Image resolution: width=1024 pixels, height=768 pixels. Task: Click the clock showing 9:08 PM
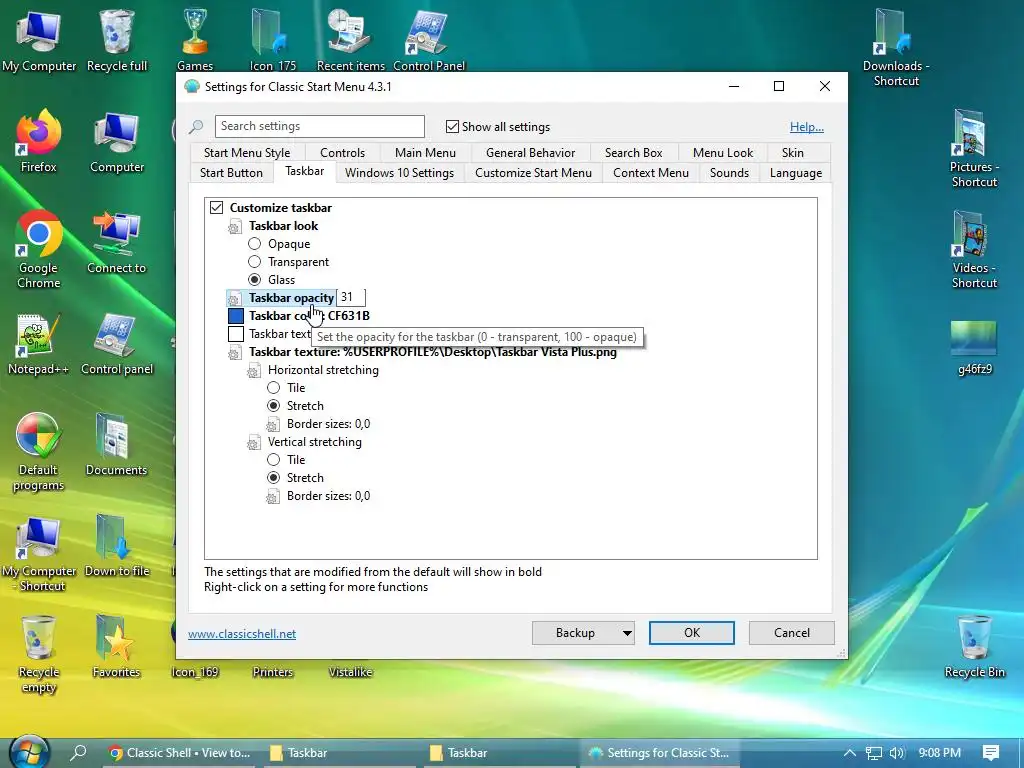(940, 753)
